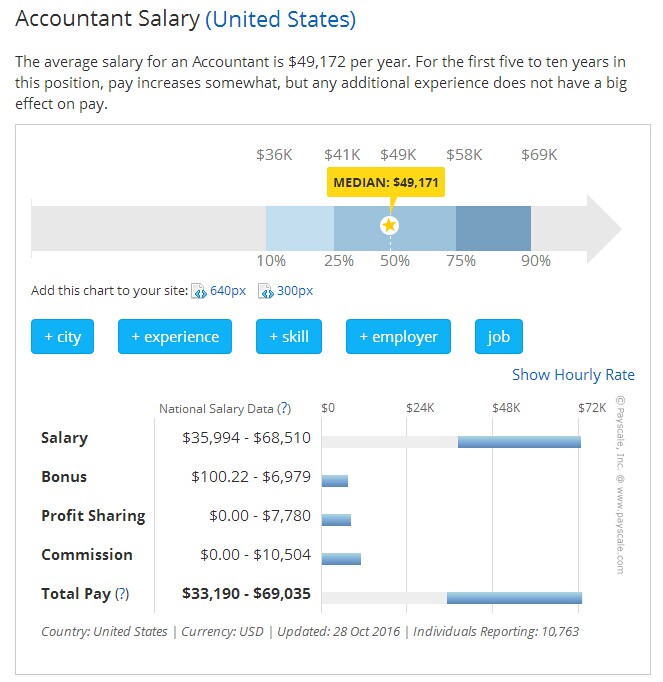Show Hourly Rate instead of salary
Screen dimensions: 663x682
tap(573, 375)
